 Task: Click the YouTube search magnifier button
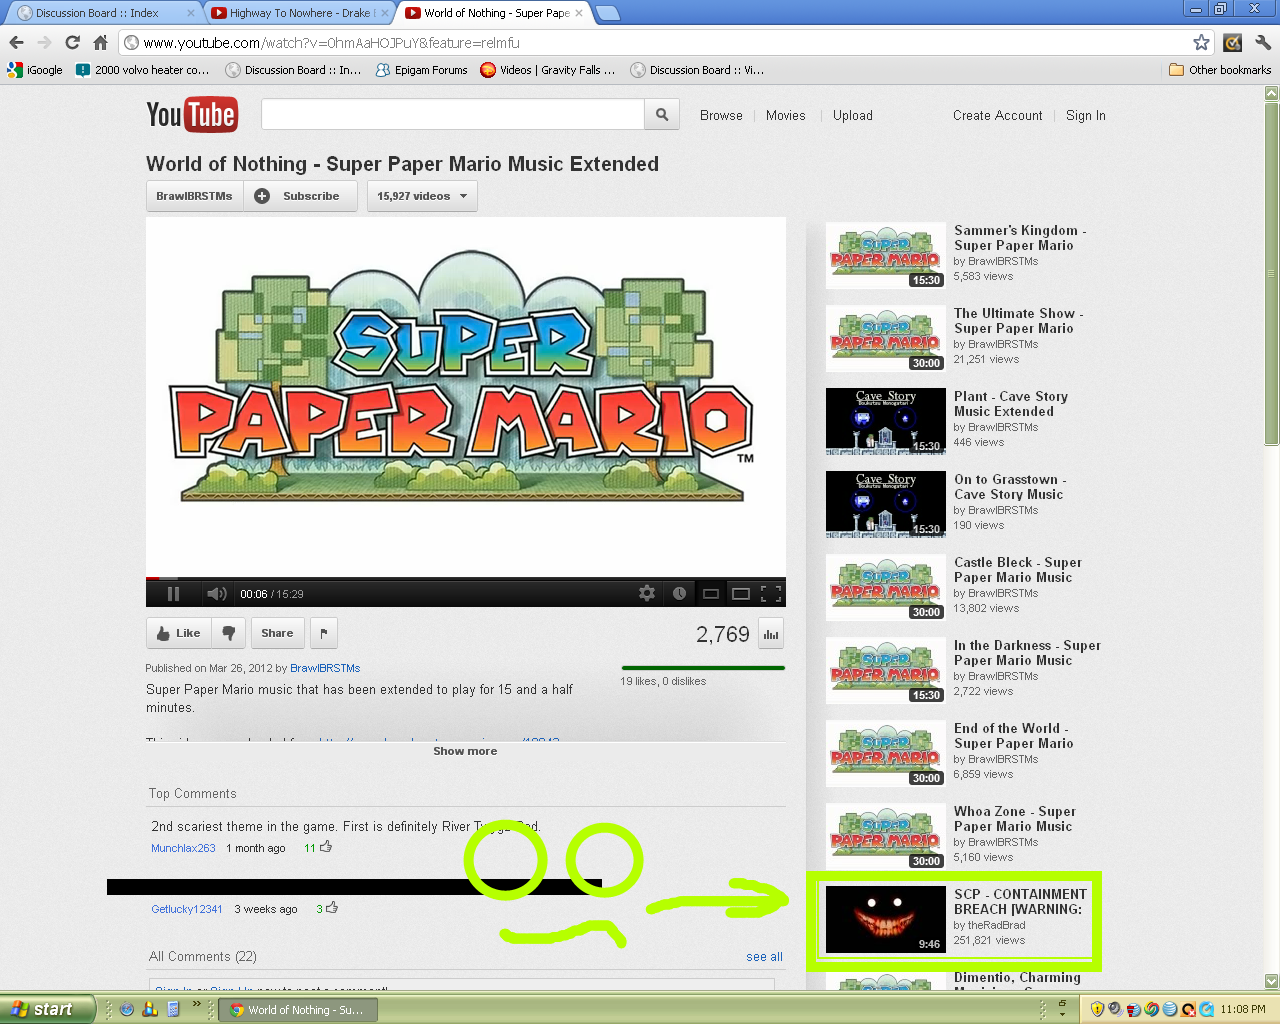point(662,115)
